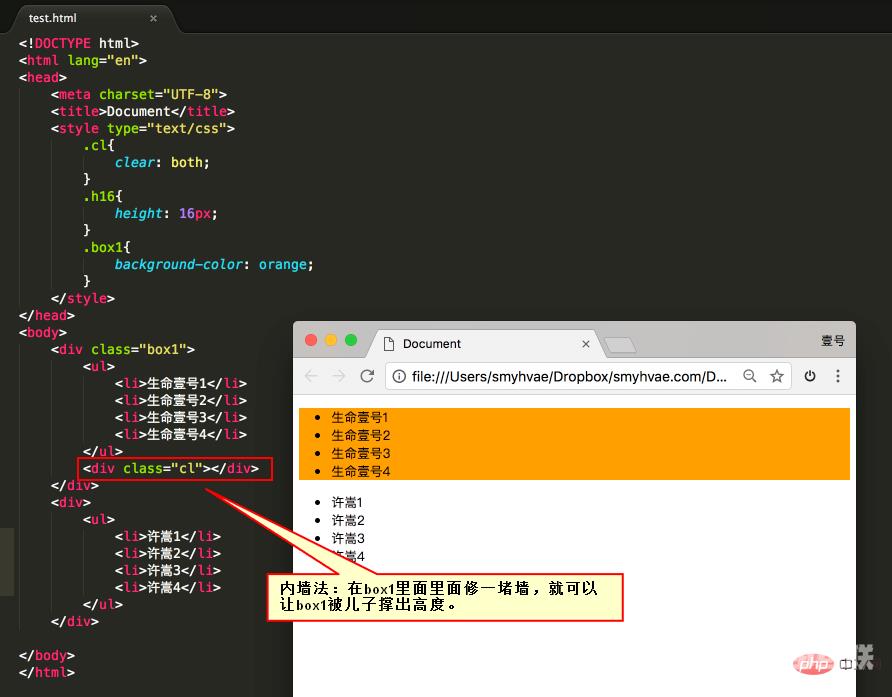Close the test.html editor tab
892x697 pixels.
(x=153, y=18)
